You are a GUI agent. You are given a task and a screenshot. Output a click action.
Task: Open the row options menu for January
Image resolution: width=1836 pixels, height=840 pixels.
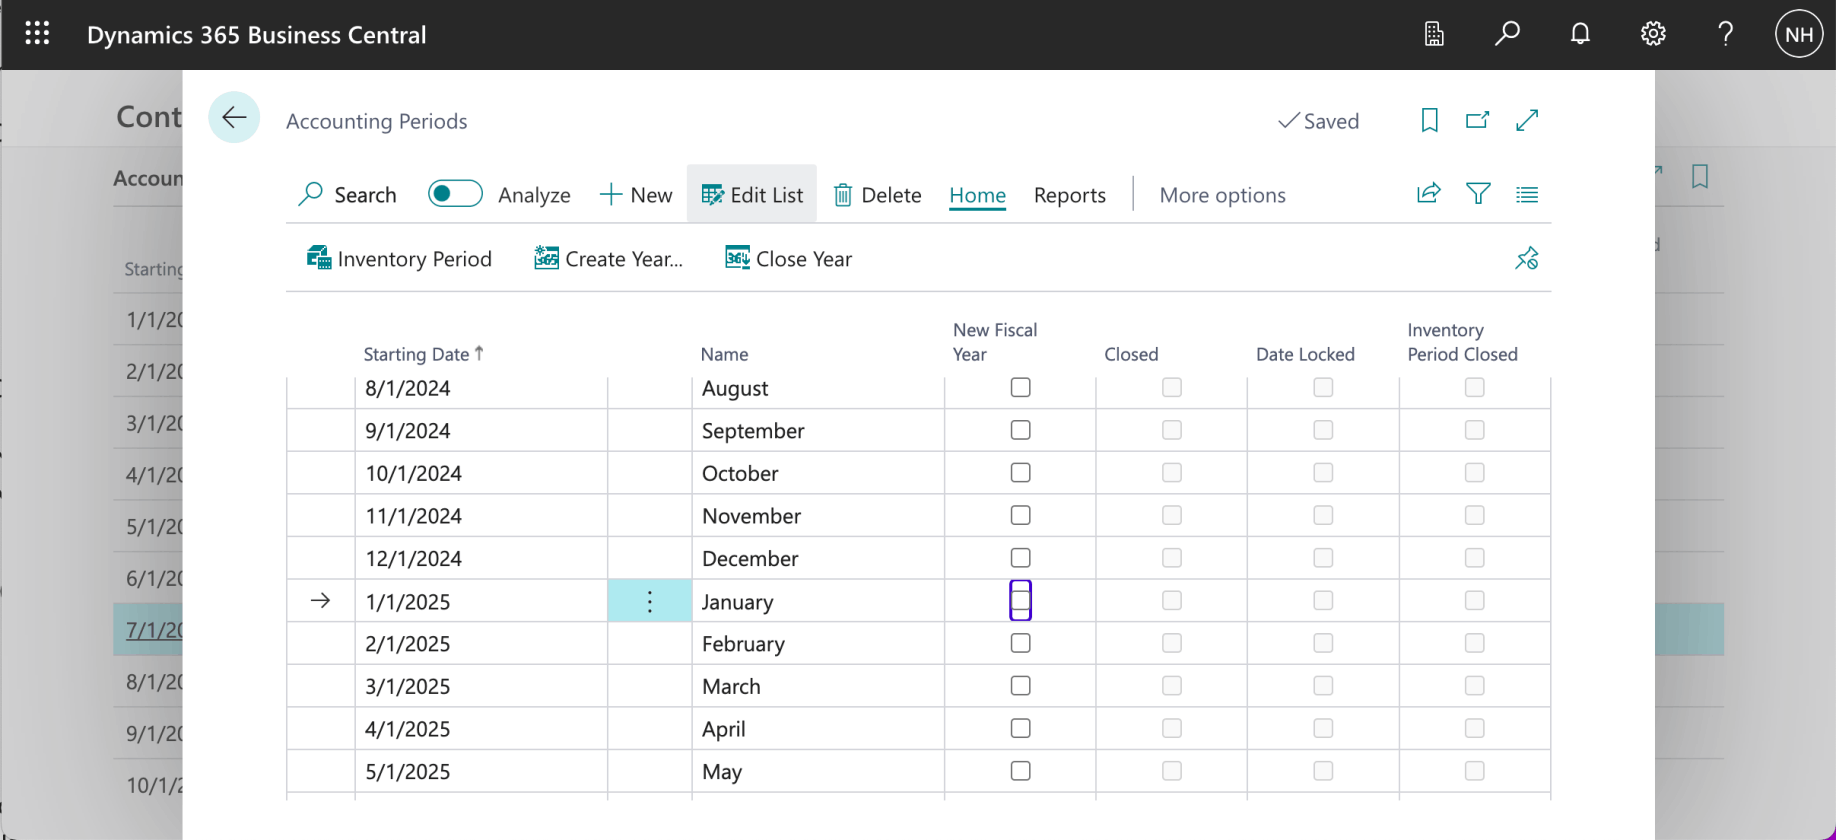(x=649, y=601)
